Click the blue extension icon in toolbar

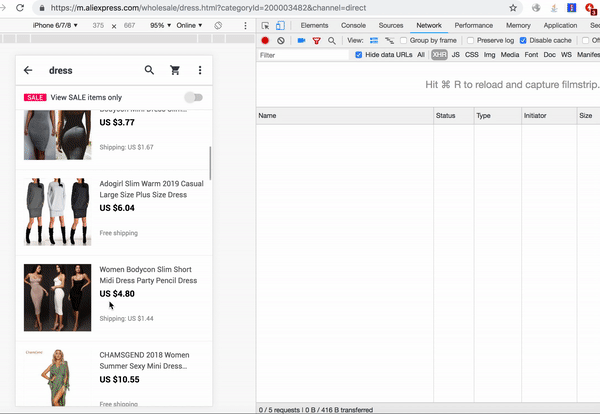point(571,8)
